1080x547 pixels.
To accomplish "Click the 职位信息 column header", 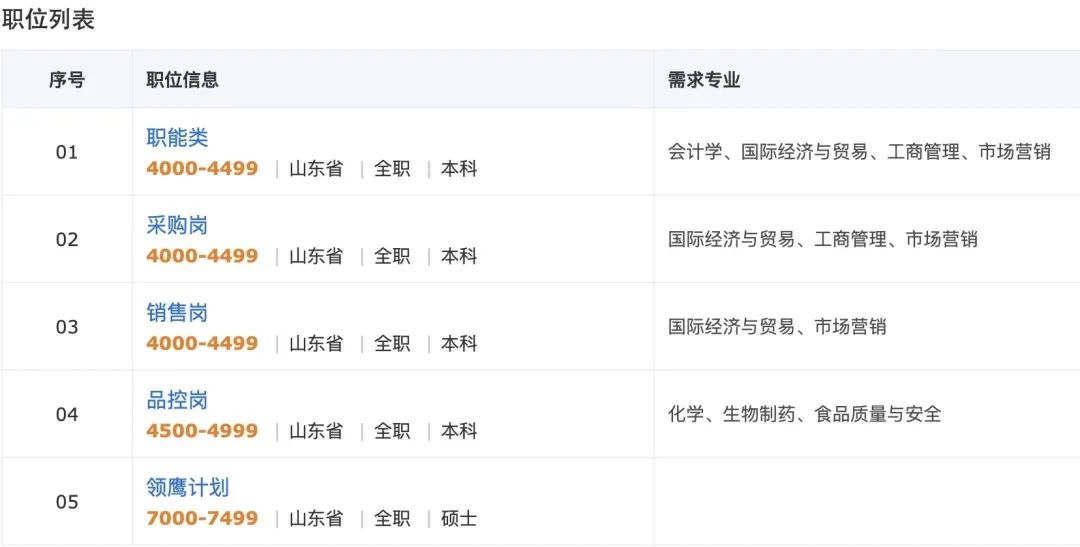I will [182, 80].
